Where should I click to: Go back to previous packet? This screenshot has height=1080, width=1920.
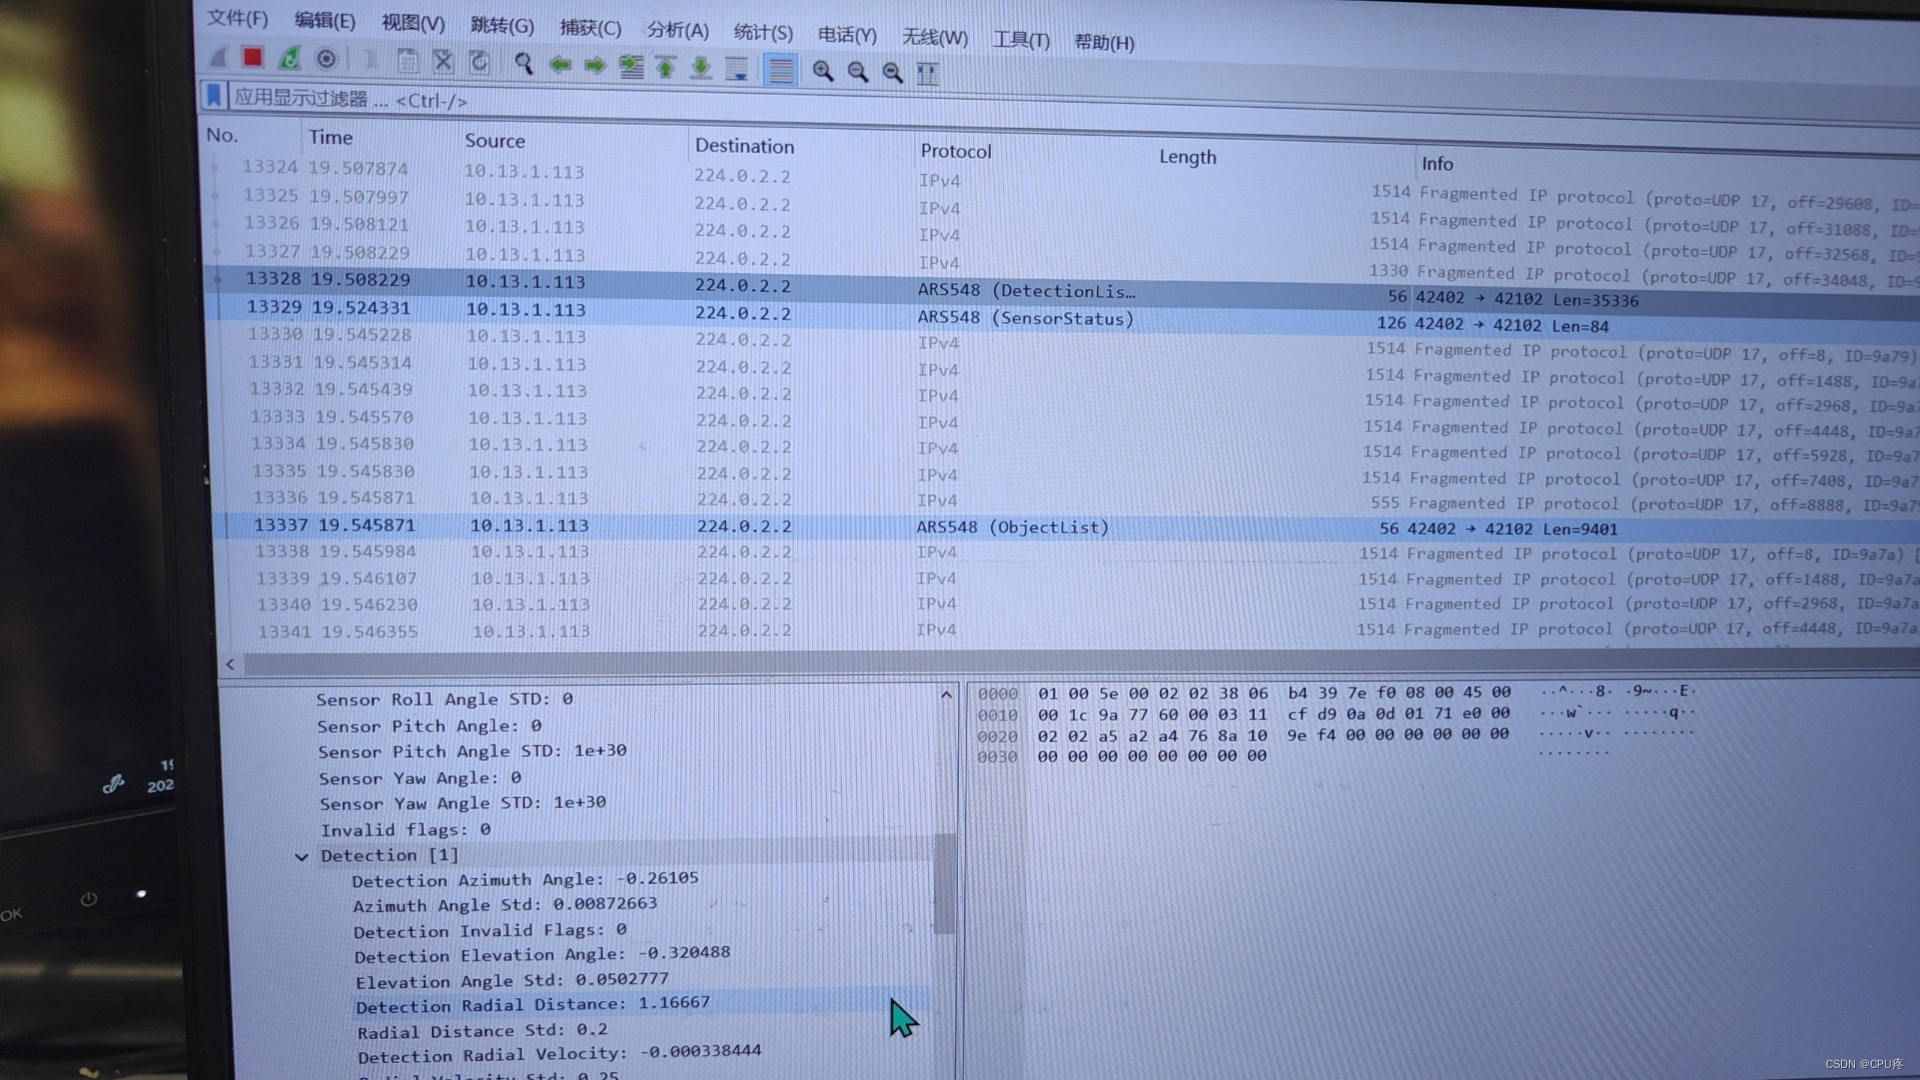click(x=560, y=65)
